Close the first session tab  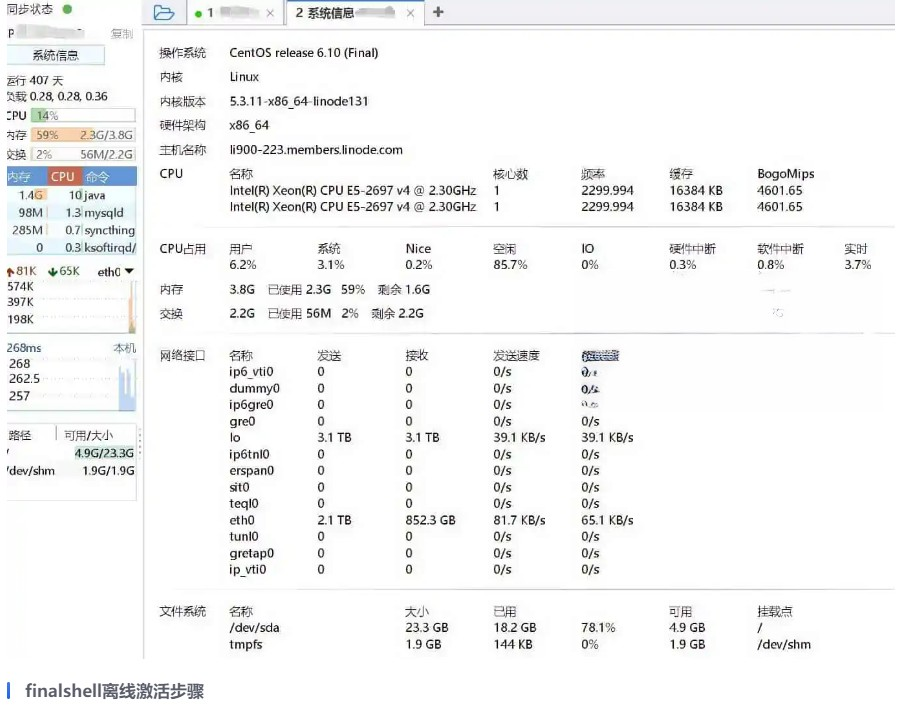(x=270, y=13)
